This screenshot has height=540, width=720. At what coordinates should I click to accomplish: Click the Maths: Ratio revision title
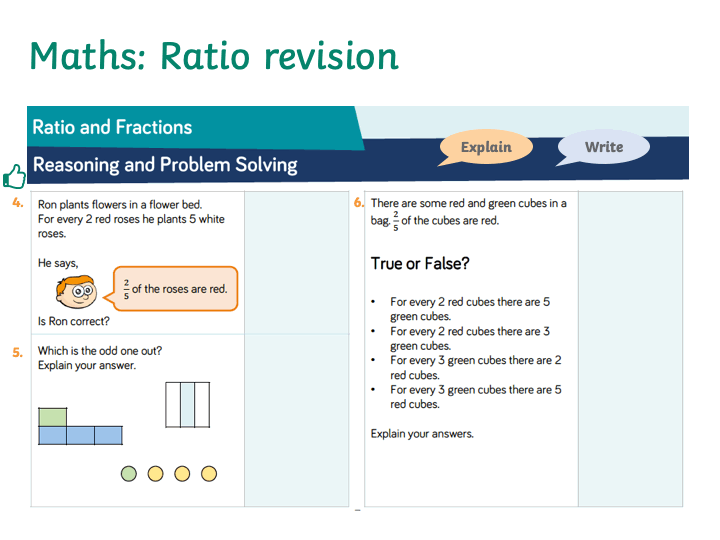[x=214, y=56]
